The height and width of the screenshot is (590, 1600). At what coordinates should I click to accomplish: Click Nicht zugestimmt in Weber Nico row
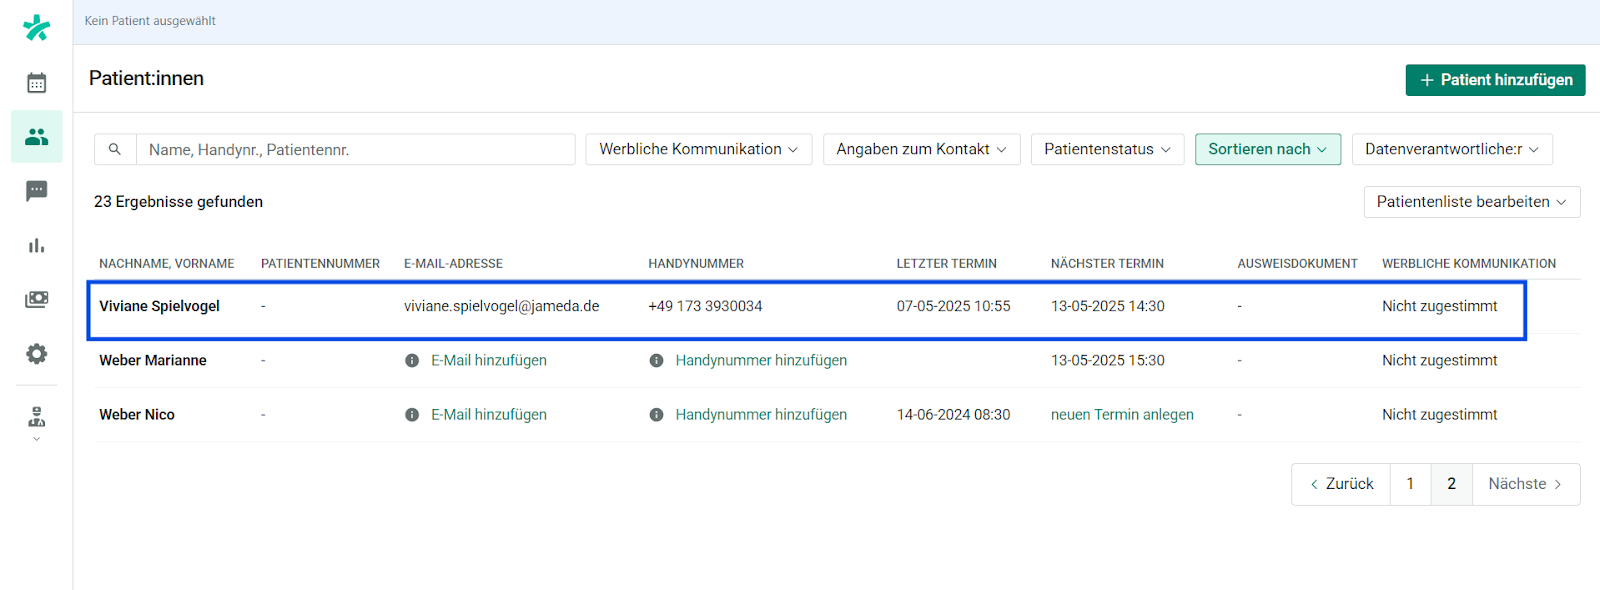point(1440,414)
